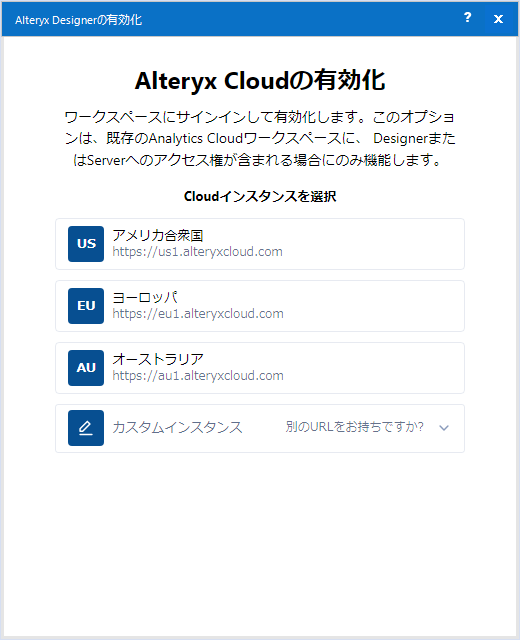Click the https://au1.alteryxcloud.com URL
This screenshot has height=640, width=520.
pos(198,376)
